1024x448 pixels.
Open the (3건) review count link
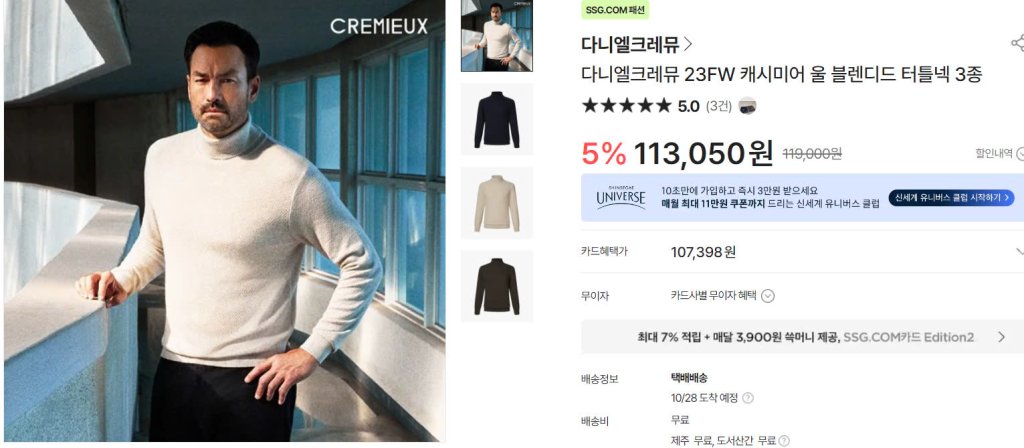pos(718,106)
